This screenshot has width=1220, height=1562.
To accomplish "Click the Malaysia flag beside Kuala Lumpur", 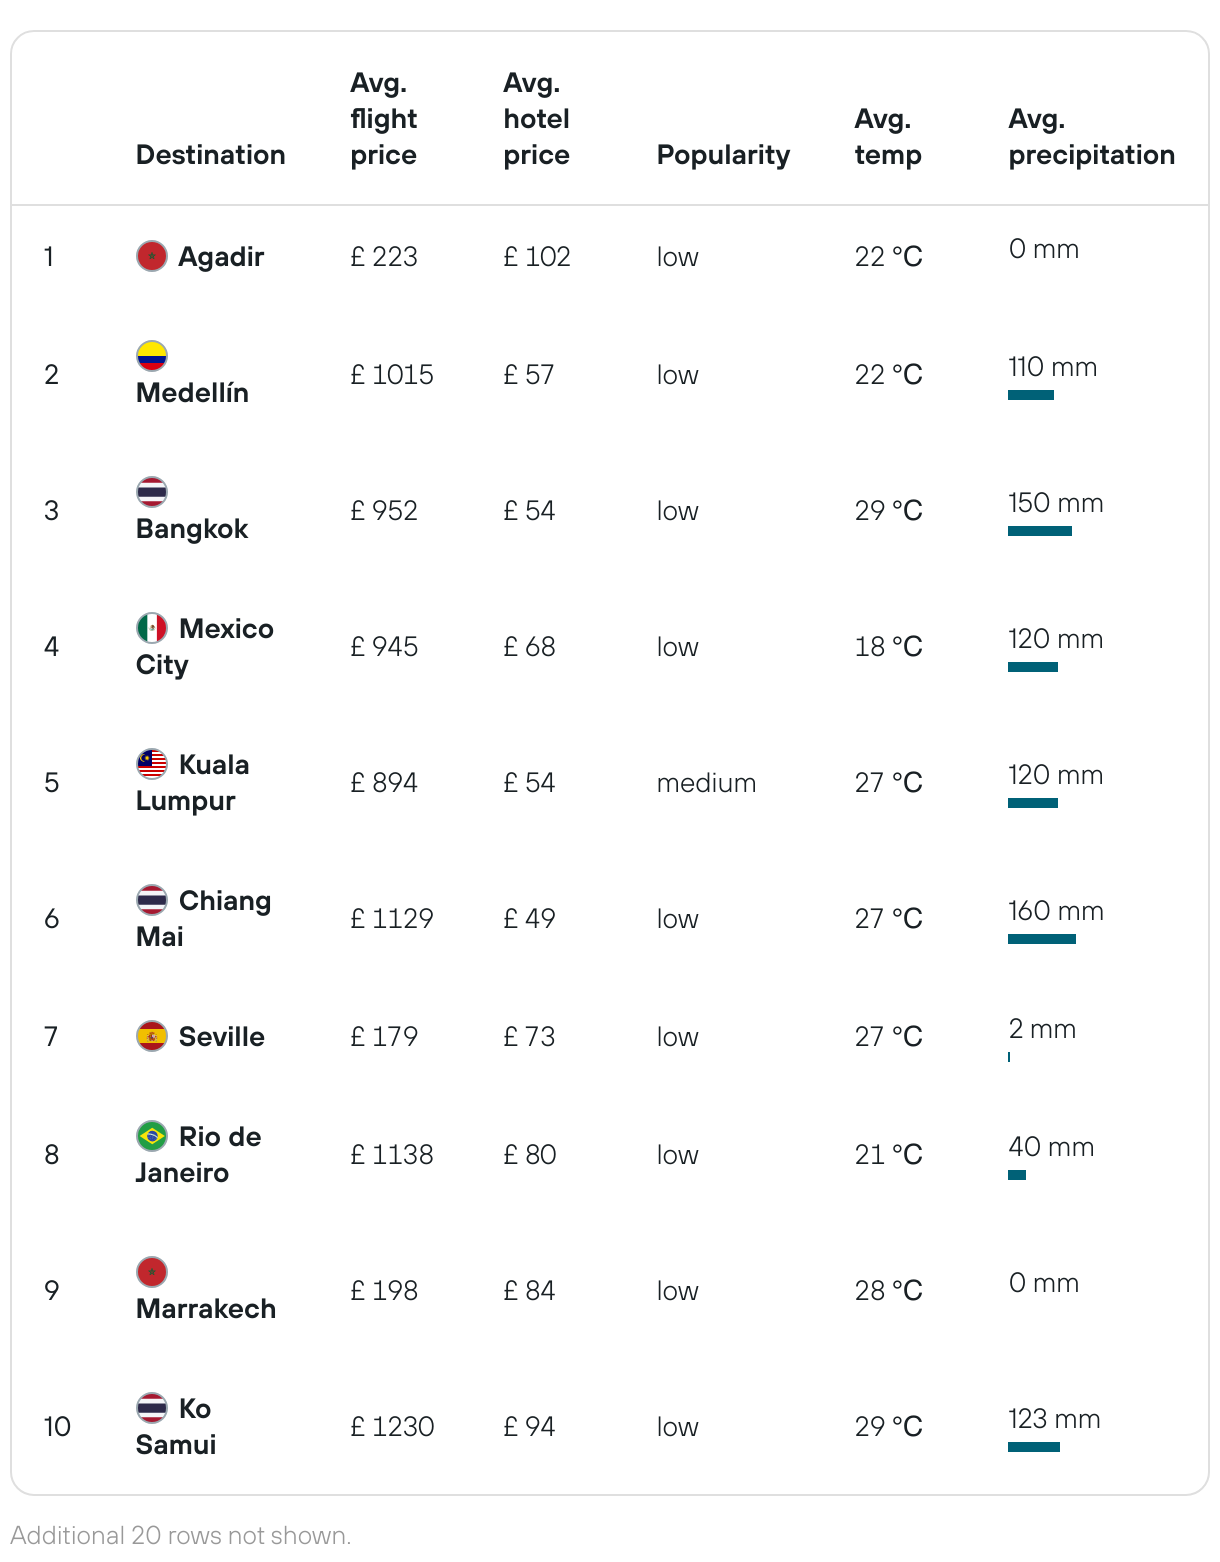I will click(152, 764).
